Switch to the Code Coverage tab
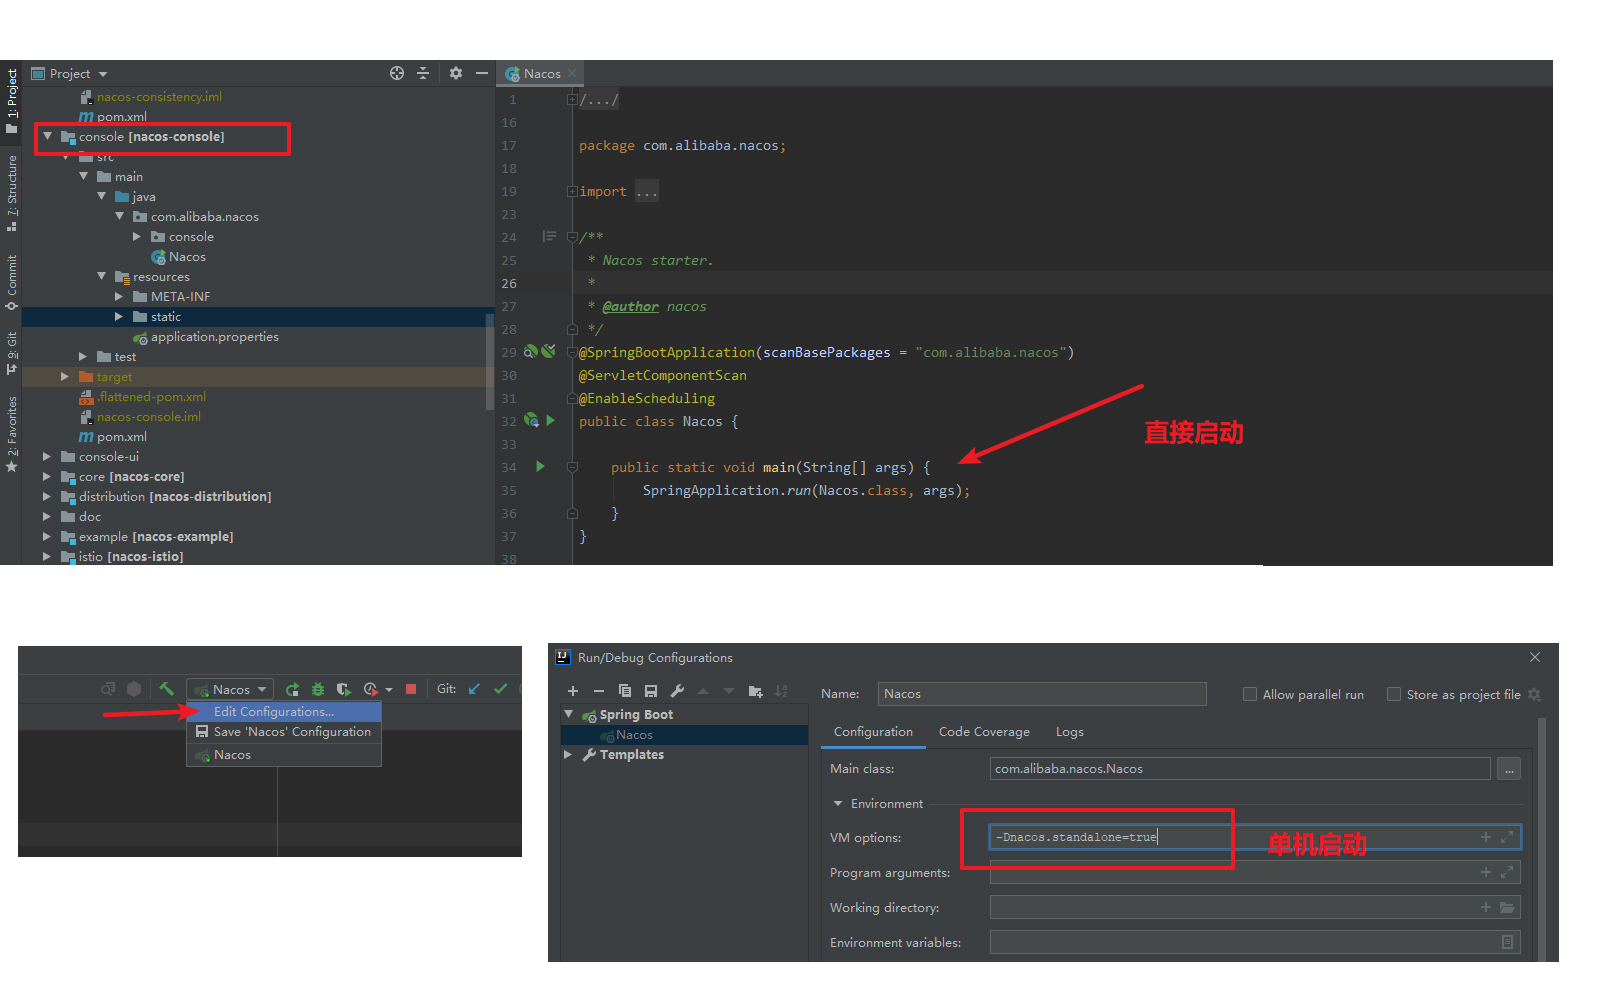The height and width of the screenshot is (1000, 1608). [984, 732]
